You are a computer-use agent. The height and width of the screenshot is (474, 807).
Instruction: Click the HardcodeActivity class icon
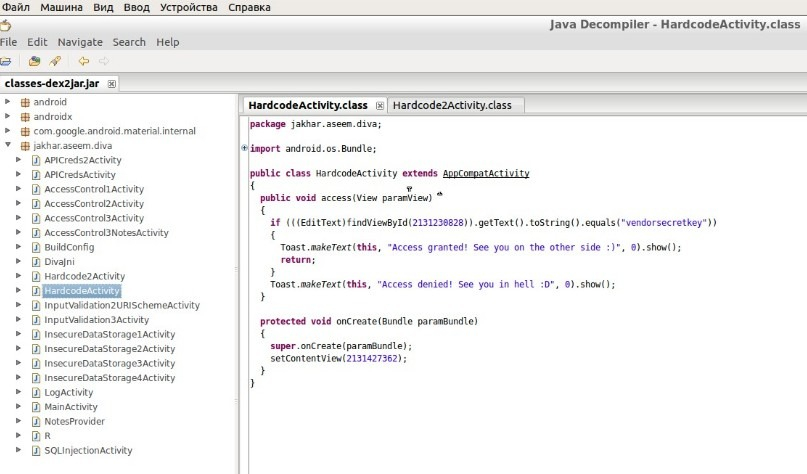(36, 291)
